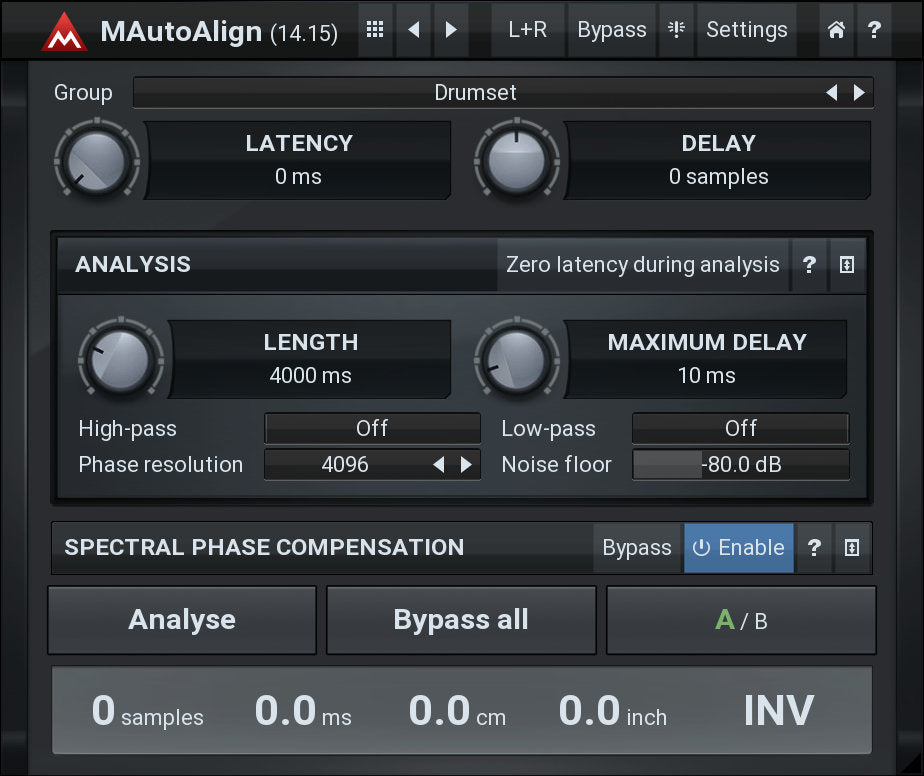
Task: Click the Noise floor slider
Action: [740, 465]
